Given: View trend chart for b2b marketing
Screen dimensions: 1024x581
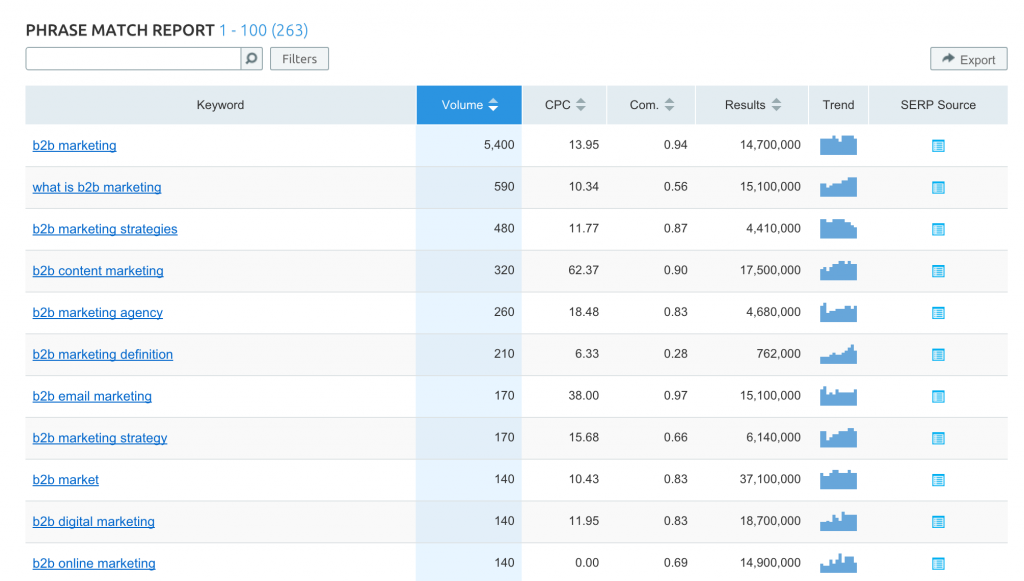Looking at the screenshot, I should 839,145.
